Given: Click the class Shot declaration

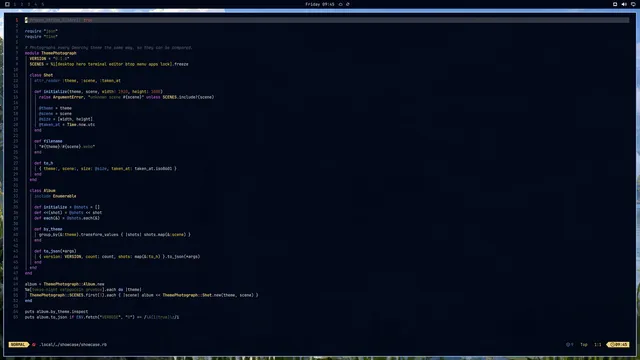Looking at the screenshot, I should (x=41, y=75).
